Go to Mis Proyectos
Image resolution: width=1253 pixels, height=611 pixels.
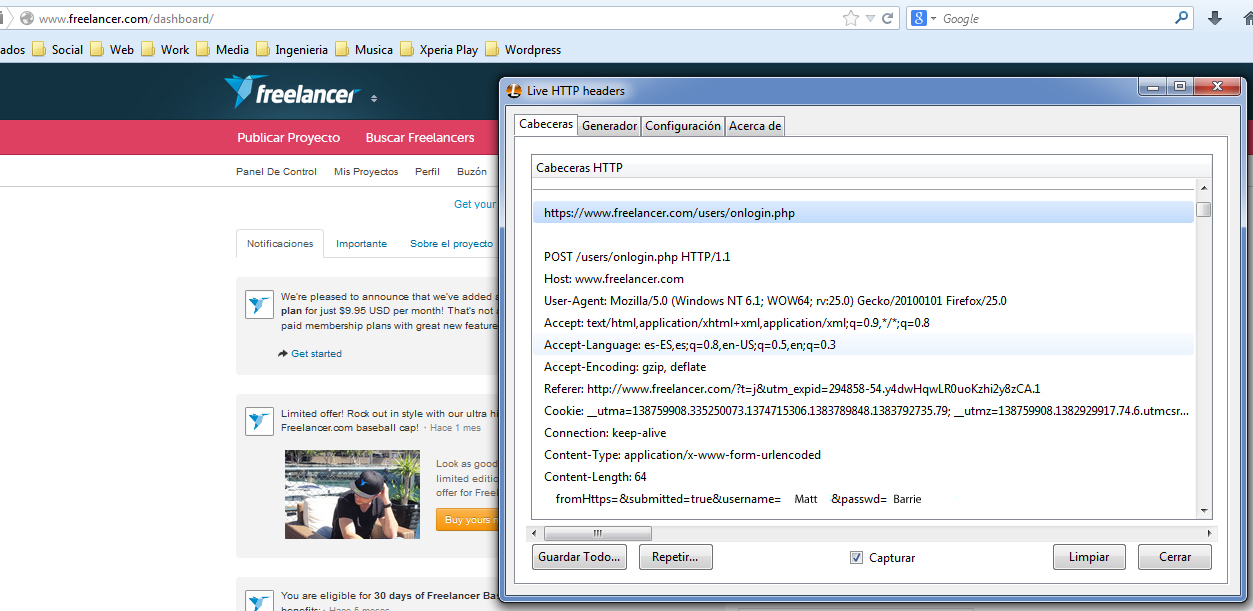[366, 172]
